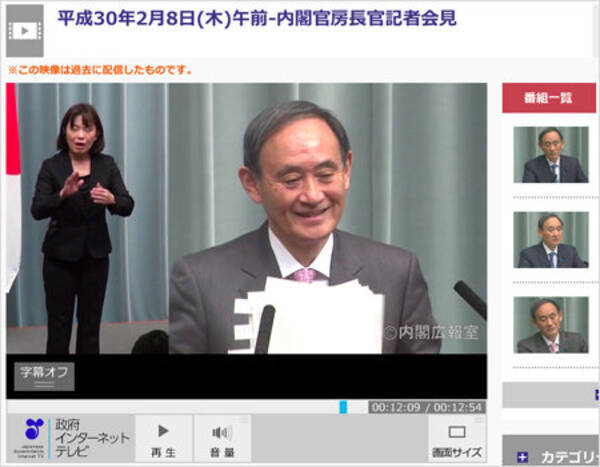The height and width of the screenshot is (467, 600).
Task: Click the video film icon beside title
Action: [x=25, y=31]
